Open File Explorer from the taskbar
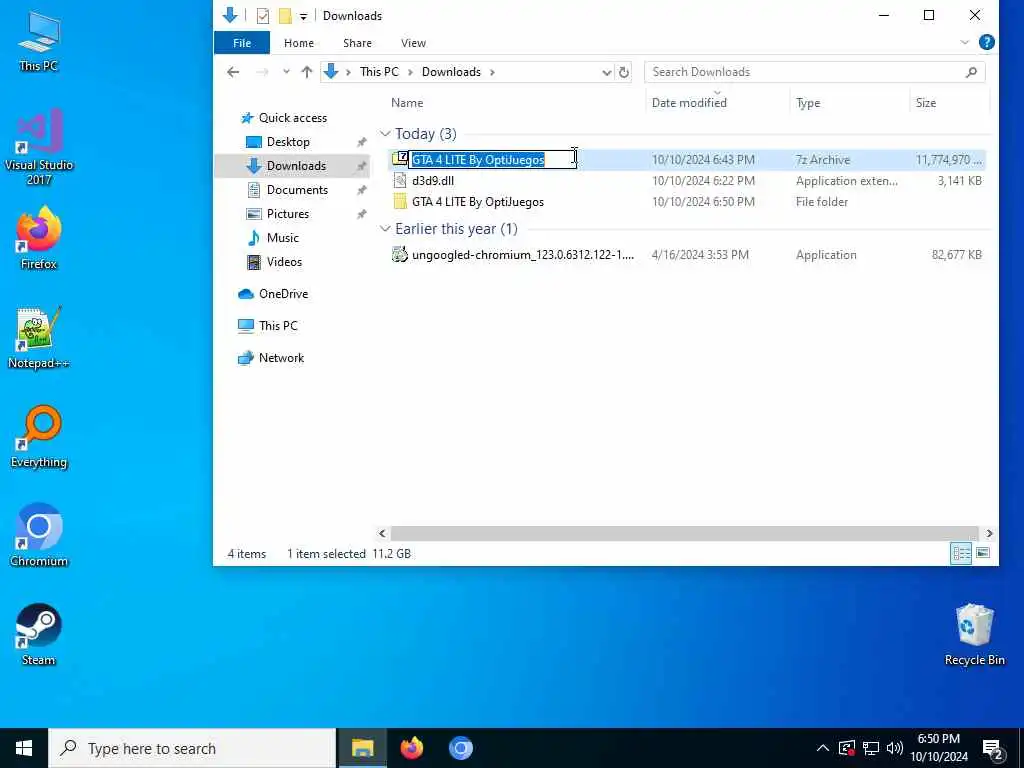 click(362, 748)
